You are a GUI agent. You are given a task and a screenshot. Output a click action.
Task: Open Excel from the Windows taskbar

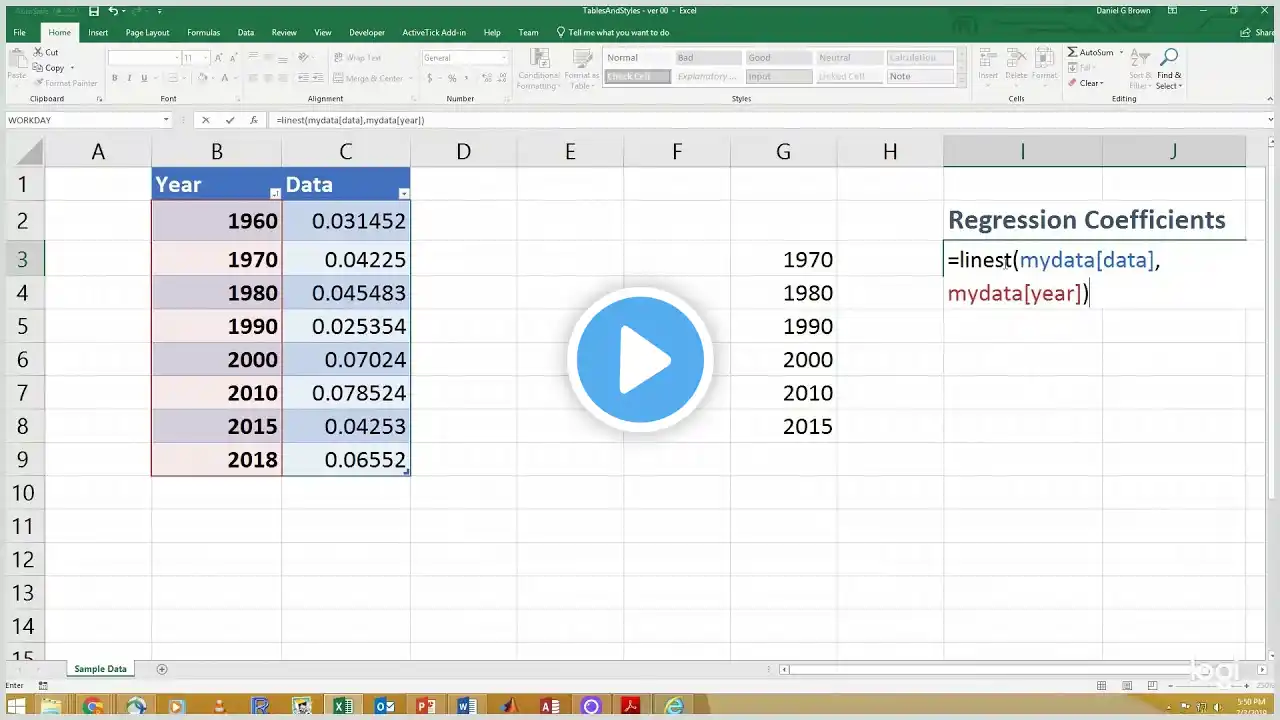coord(343,706)
